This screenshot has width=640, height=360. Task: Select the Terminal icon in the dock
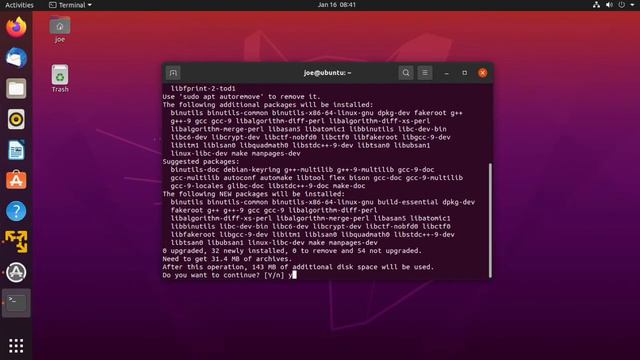tap(16, 303)
